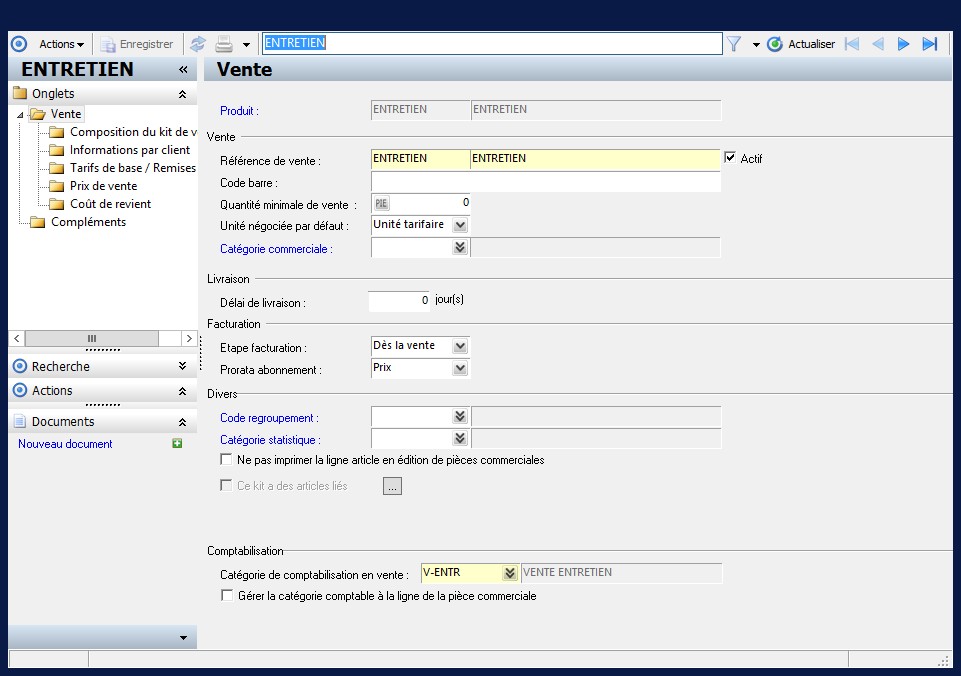Click the Enregistrer save button
This screenshot has width=961, height=676.
137,44
